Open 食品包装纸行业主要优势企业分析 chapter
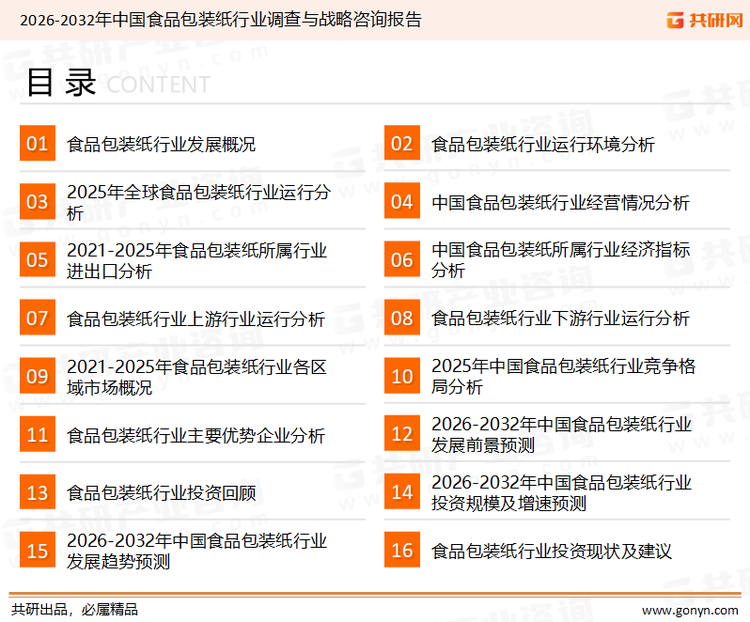Viewport: 750px width, 622px height. (x=195, y=435)
